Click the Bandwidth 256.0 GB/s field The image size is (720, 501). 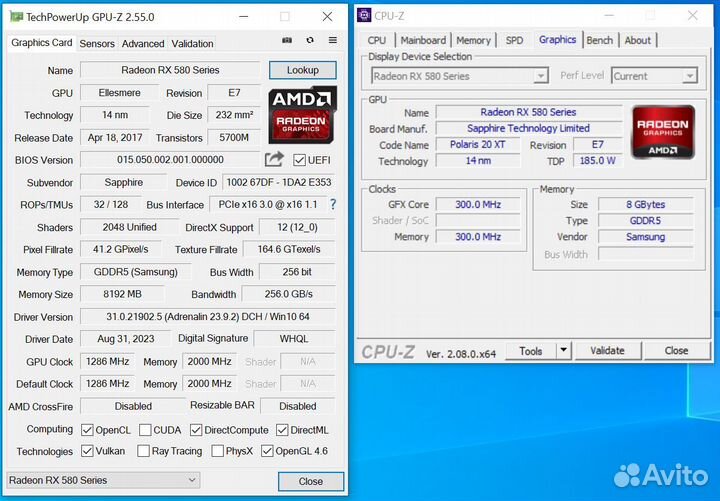click(289, 294)
